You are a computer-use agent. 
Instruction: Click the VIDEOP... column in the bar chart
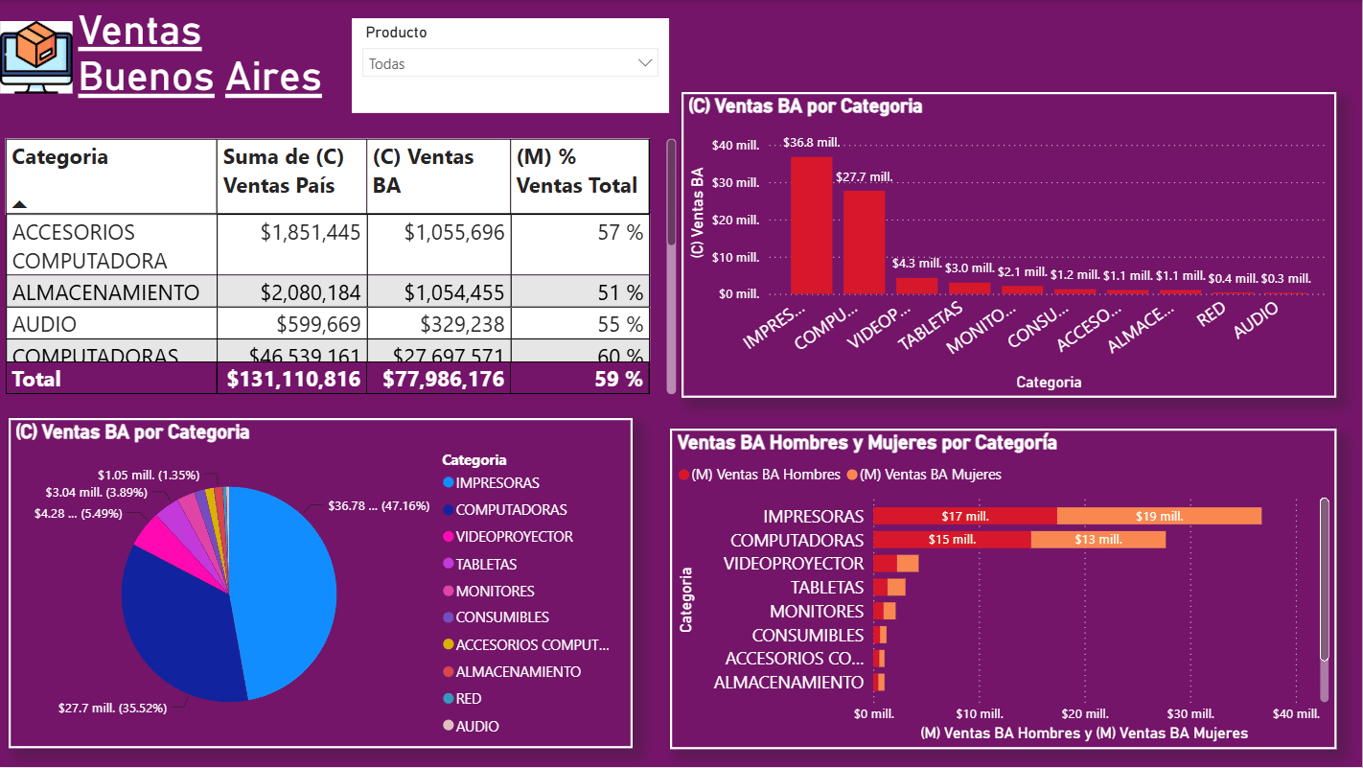click(x=917, y=286)
